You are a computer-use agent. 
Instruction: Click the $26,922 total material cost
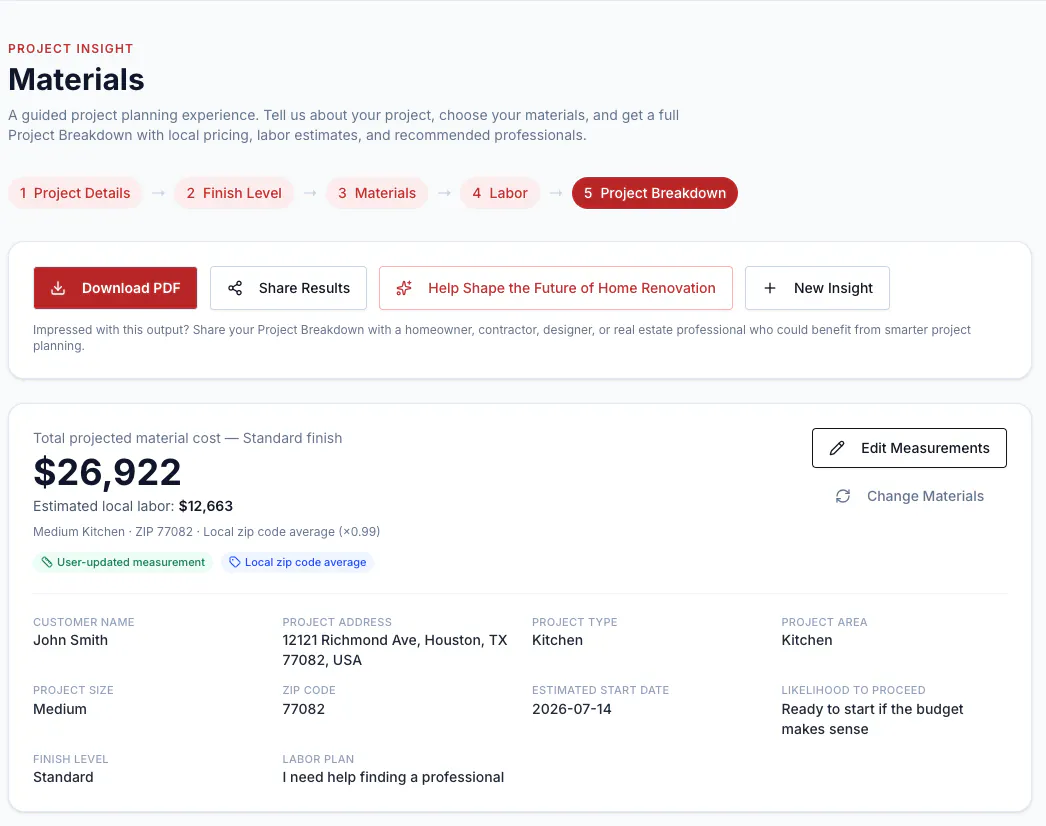point(107,472)
